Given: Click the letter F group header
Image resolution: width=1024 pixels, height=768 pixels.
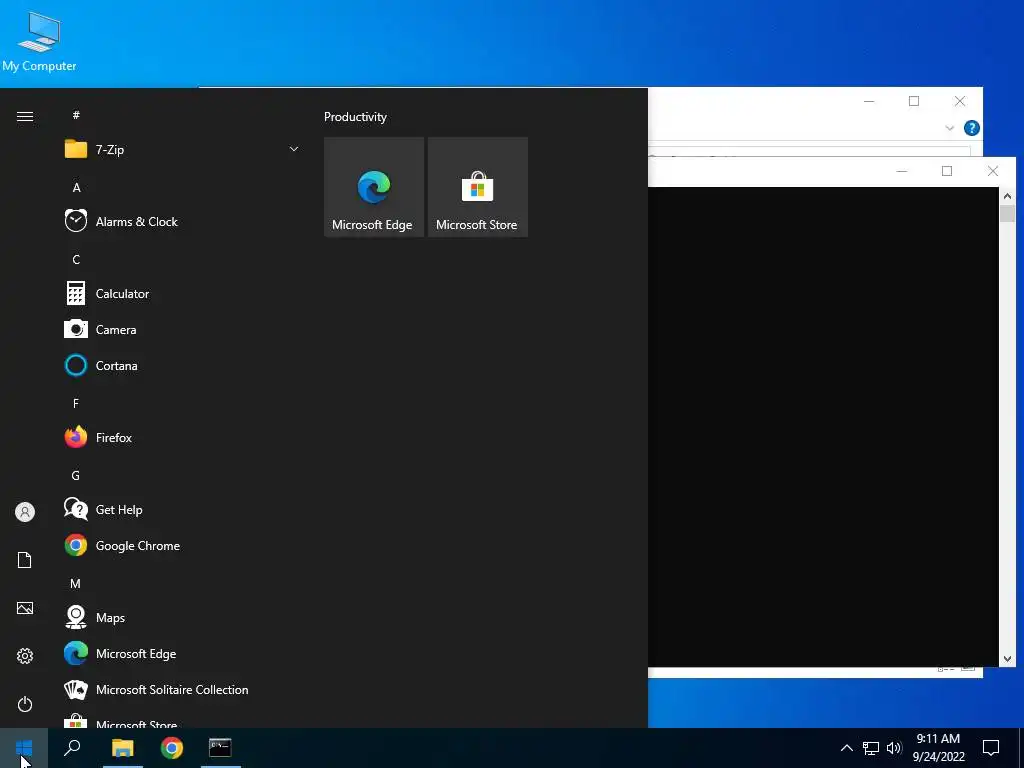Looking at the screenshot, I should pos(76,404).
